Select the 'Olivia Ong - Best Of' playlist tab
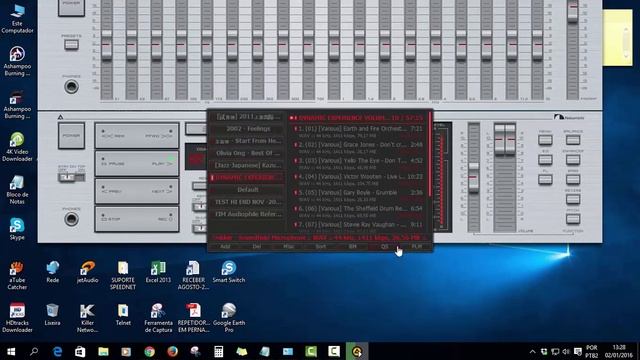This screenshot has height=360, width=640. pos(247,153)
